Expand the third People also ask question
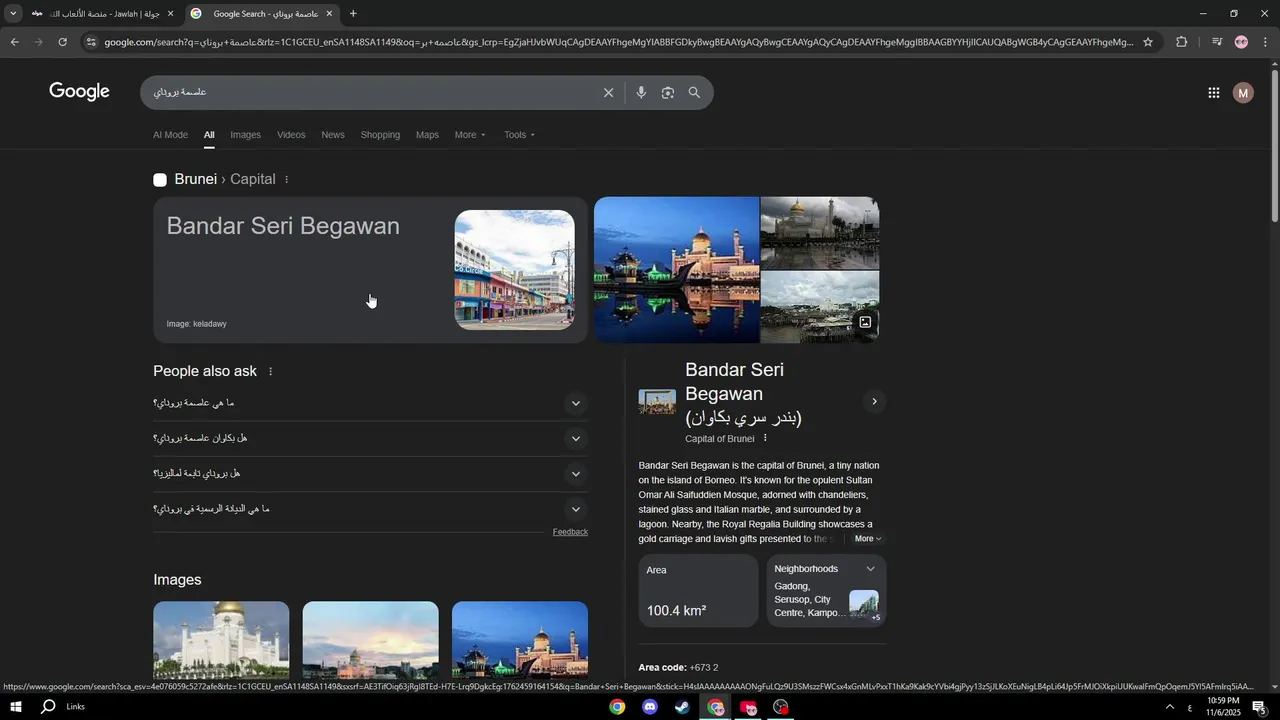 [x=575, y=474]
